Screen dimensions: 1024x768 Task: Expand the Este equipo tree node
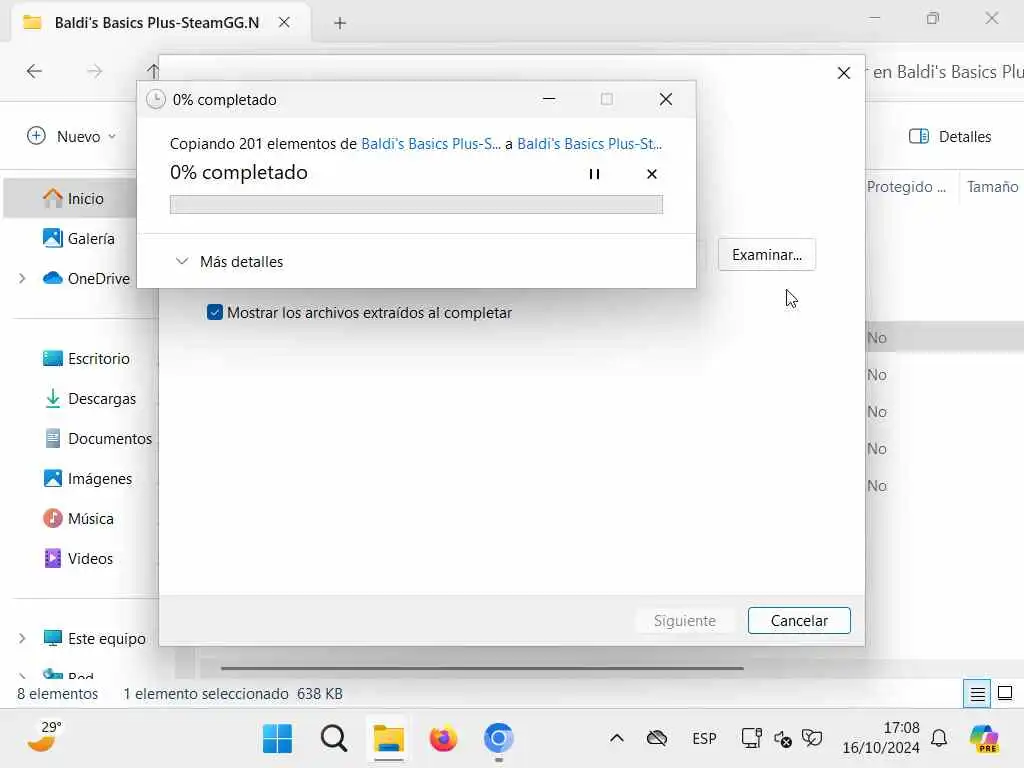point(22,638)
